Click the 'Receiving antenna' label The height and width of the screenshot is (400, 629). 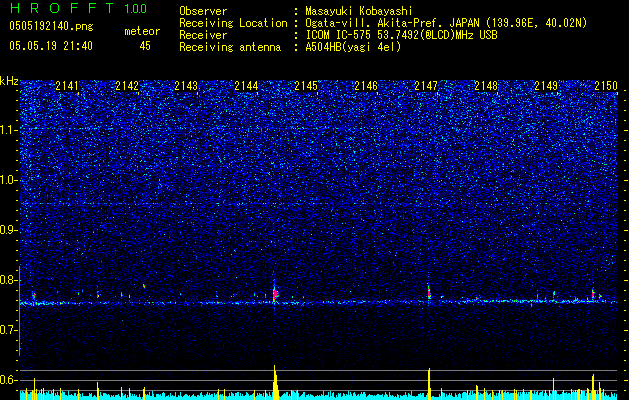(x=230, y=47)
